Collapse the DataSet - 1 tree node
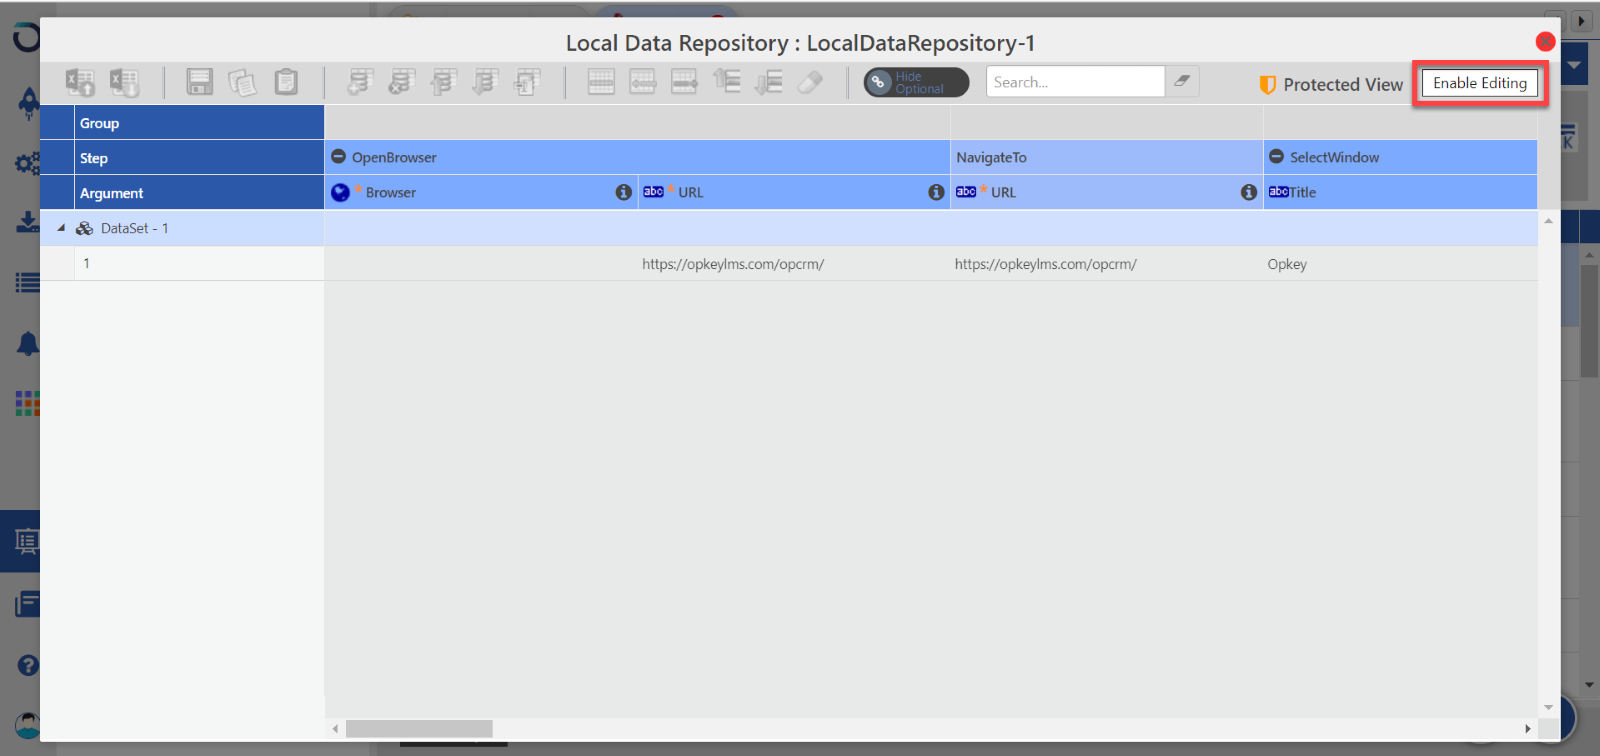 pos(61,228)
